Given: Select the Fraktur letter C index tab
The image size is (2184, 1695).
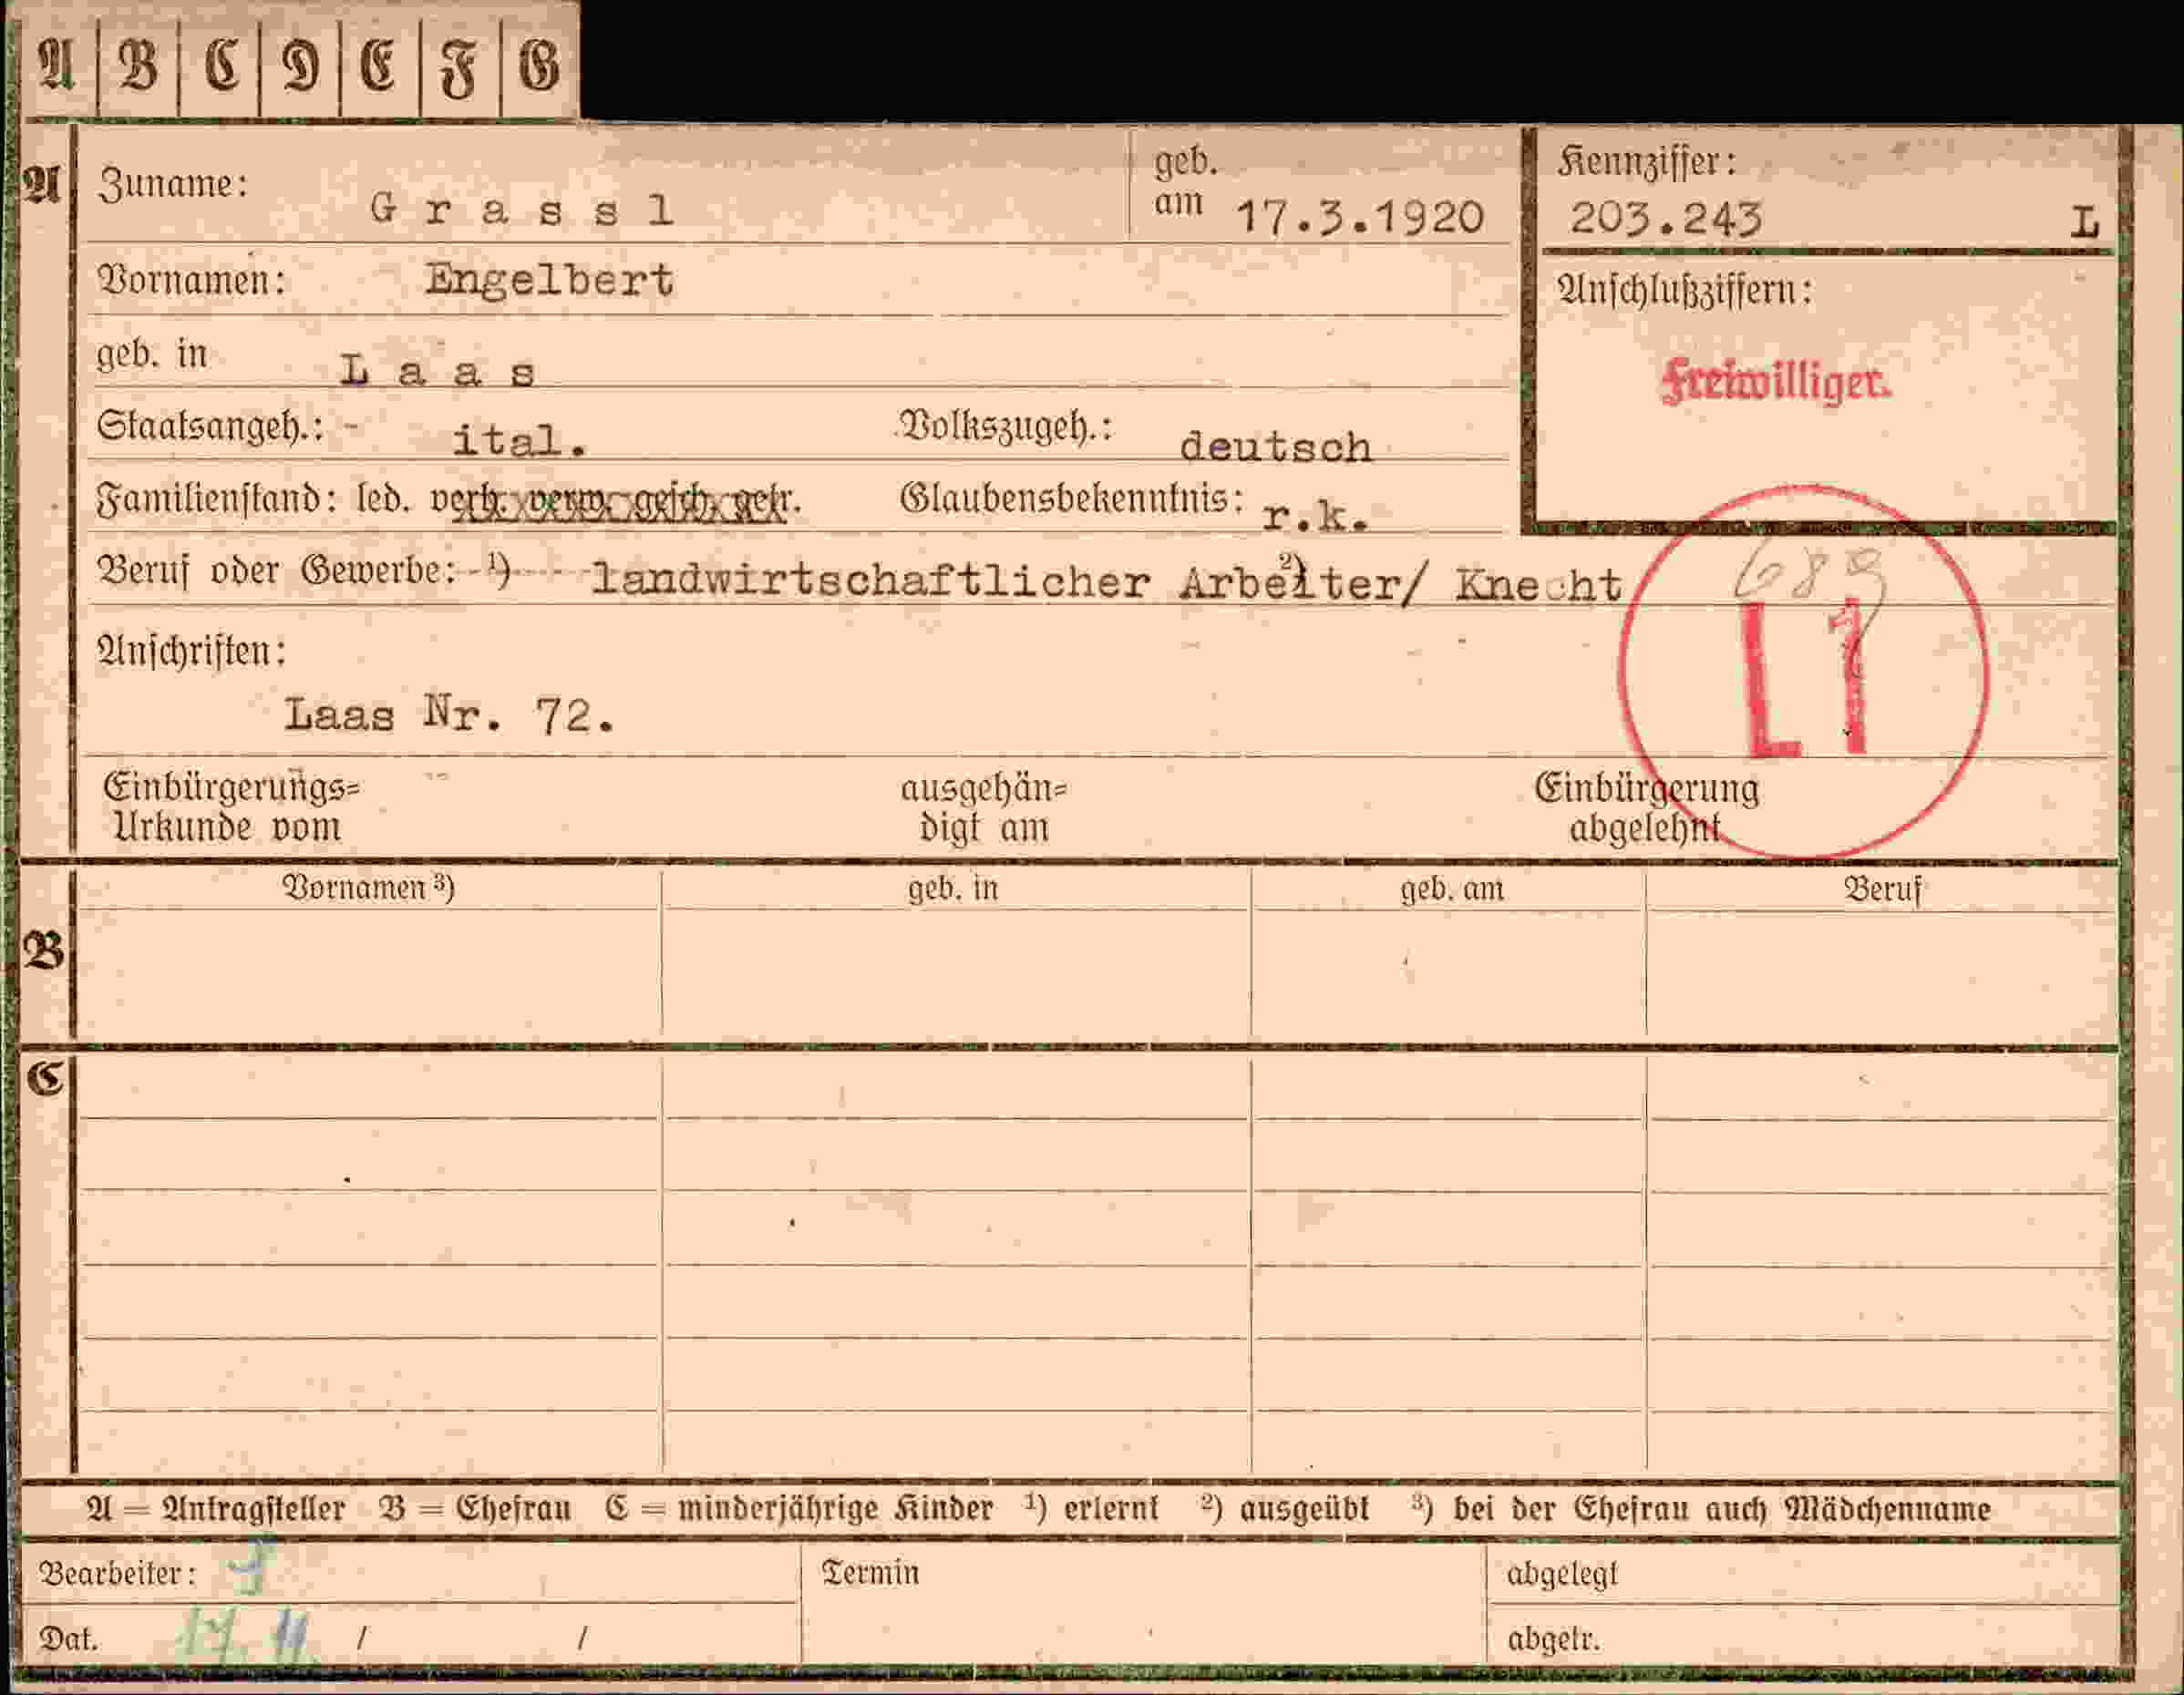Looking at the screenshot, I should pyautogui.click(x=219, y=66).
